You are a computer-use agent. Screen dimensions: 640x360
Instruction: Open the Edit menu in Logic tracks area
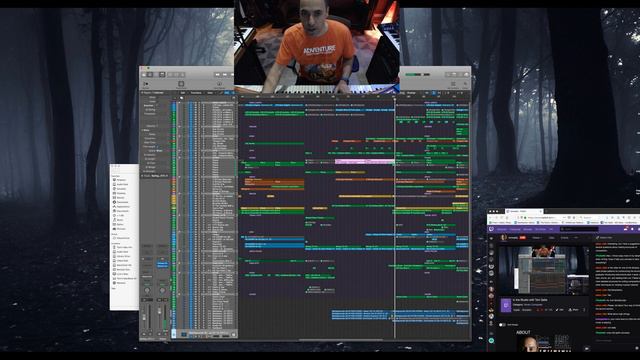coord(182,93)
